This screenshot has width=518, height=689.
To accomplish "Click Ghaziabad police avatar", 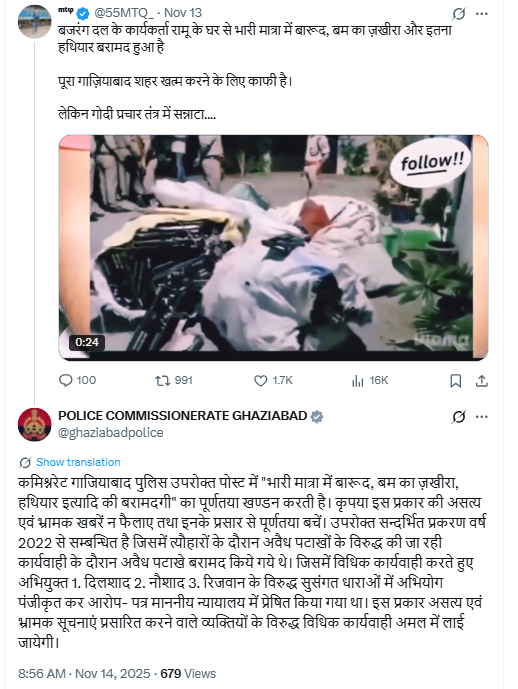I will (35, 424).
